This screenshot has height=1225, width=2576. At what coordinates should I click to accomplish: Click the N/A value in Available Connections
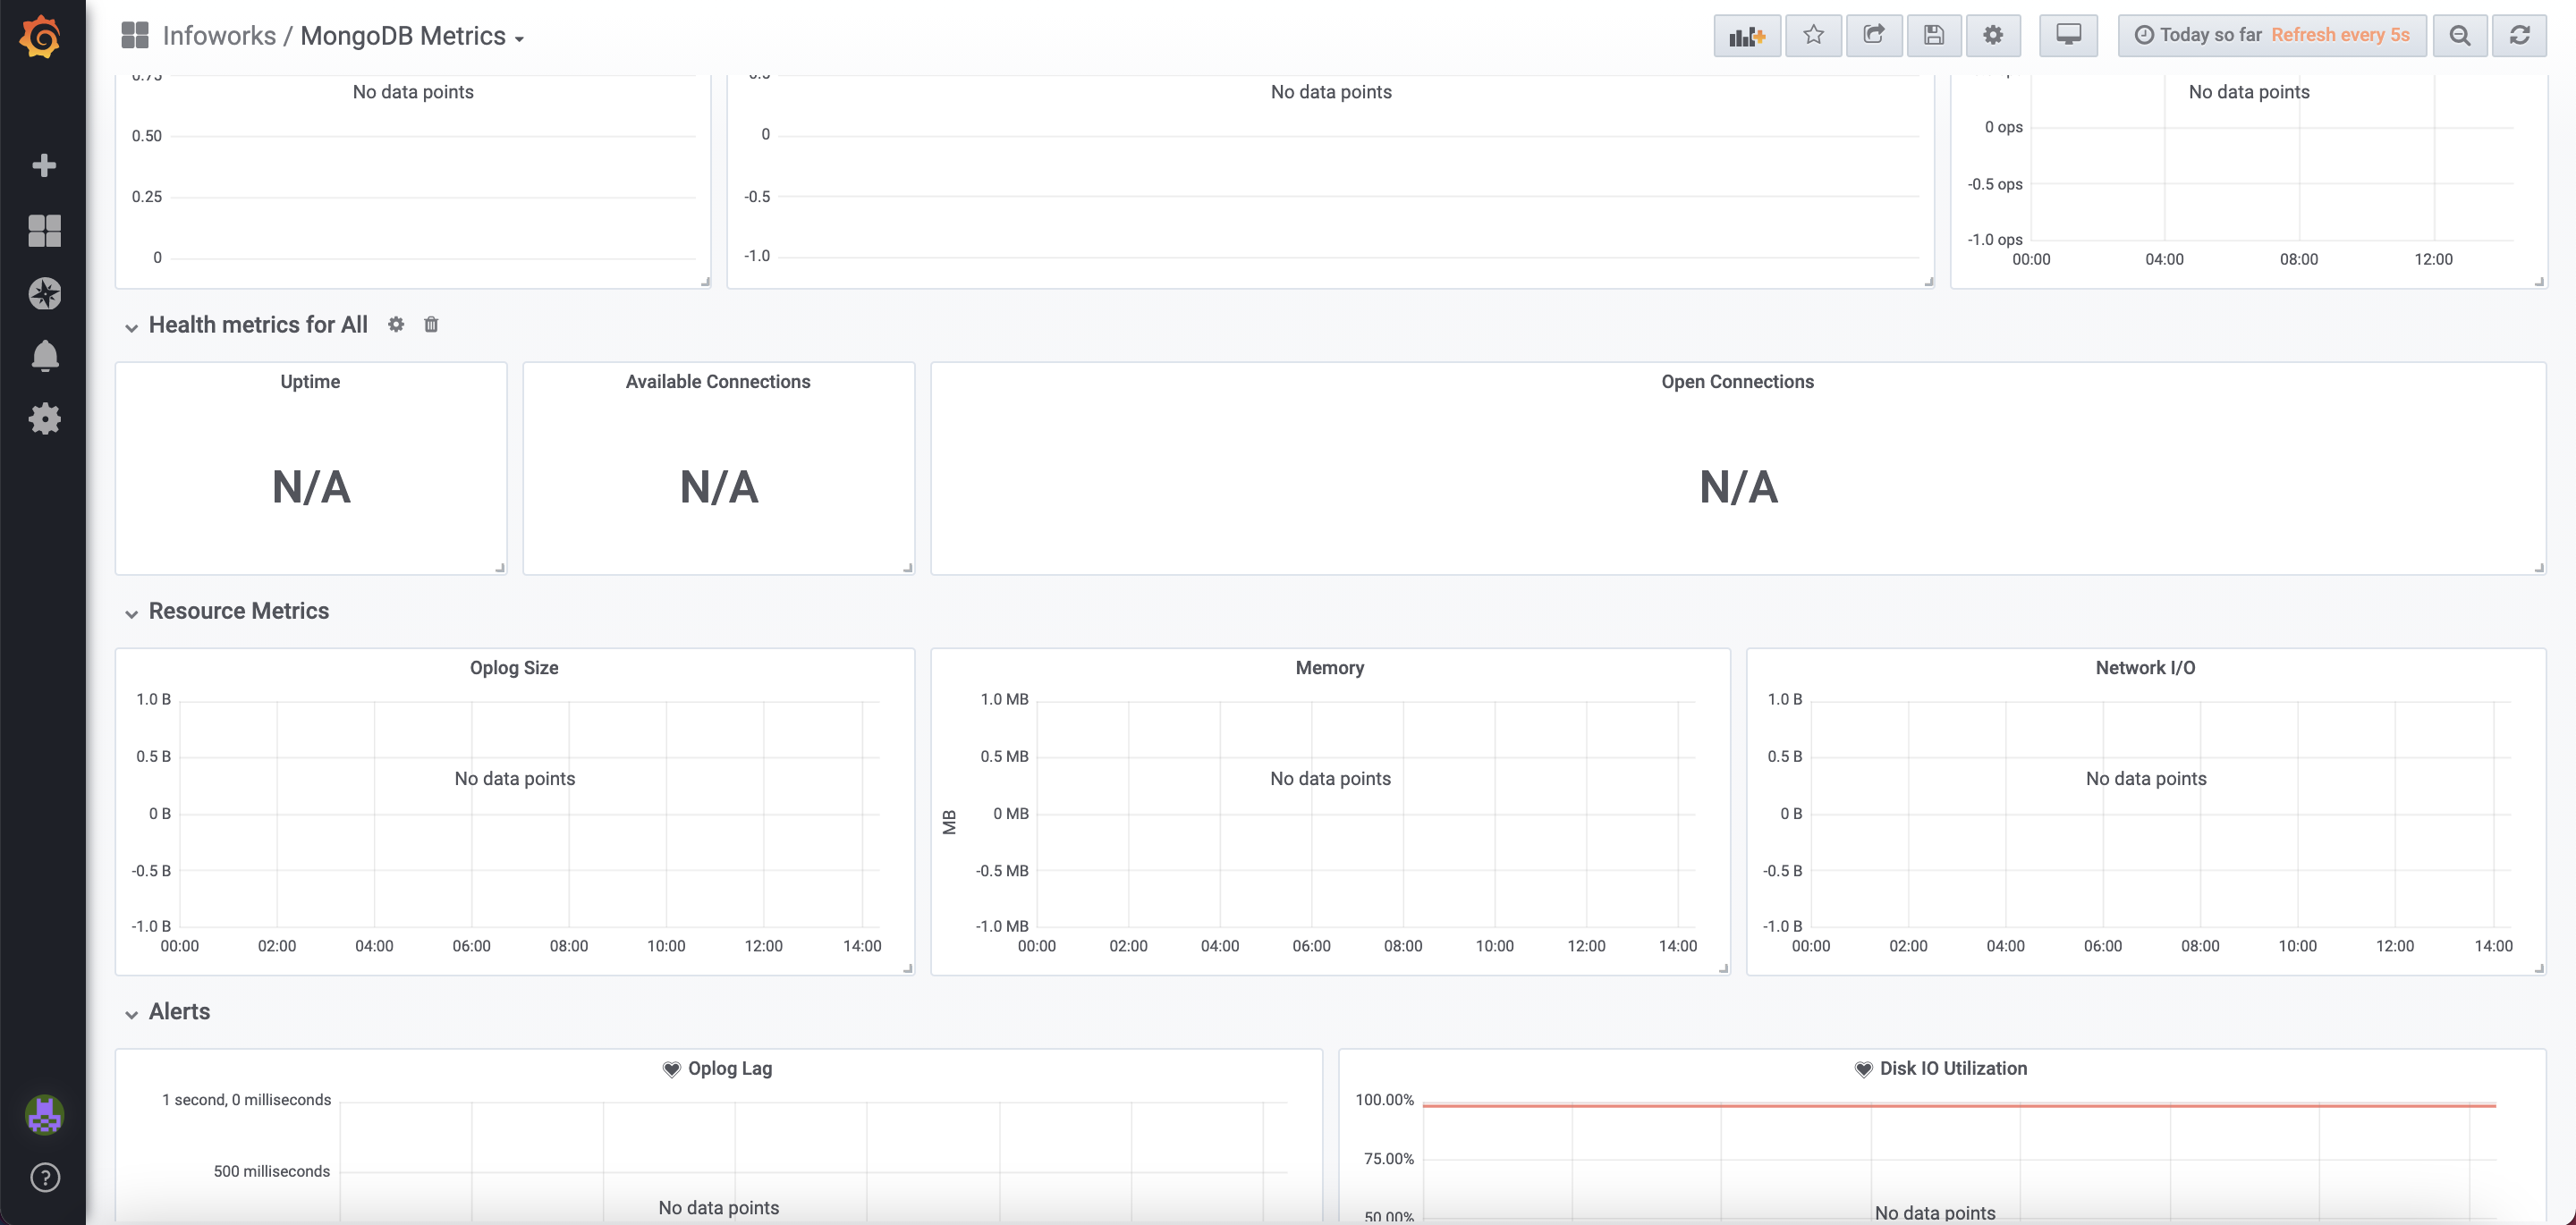pos(719,487)
